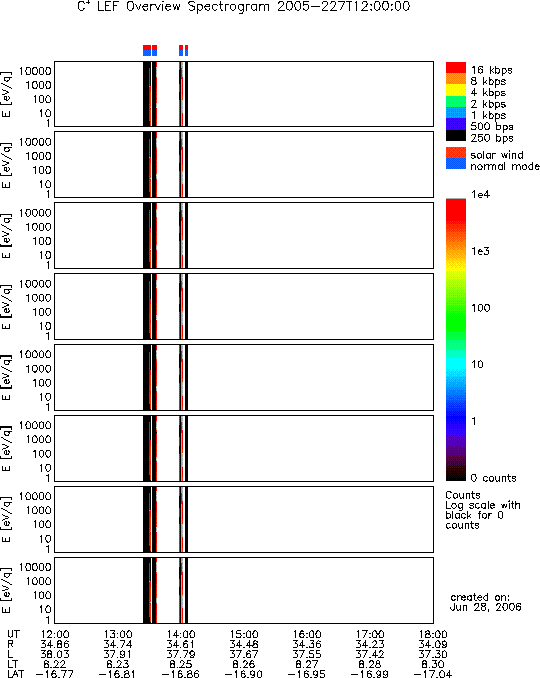Click the 14:00 UT tick label

[181, 634]
